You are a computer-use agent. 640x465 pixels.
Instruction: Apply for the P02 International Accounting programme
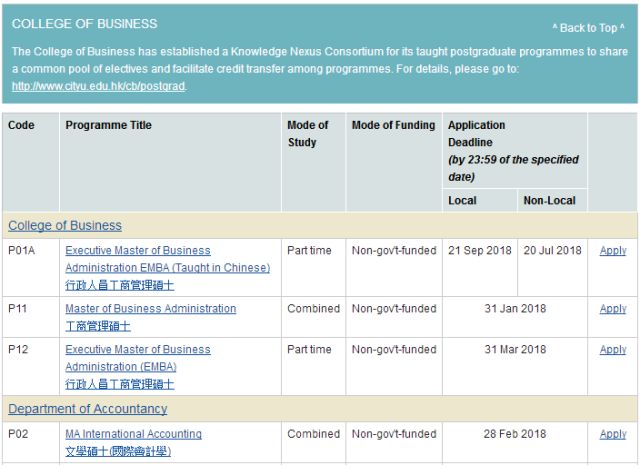point(613,434)
